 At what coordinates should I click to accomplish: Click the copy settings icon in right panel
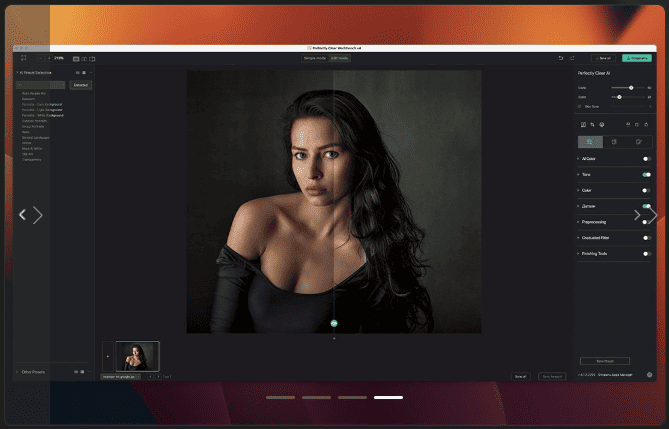click(x=637, y=125)
